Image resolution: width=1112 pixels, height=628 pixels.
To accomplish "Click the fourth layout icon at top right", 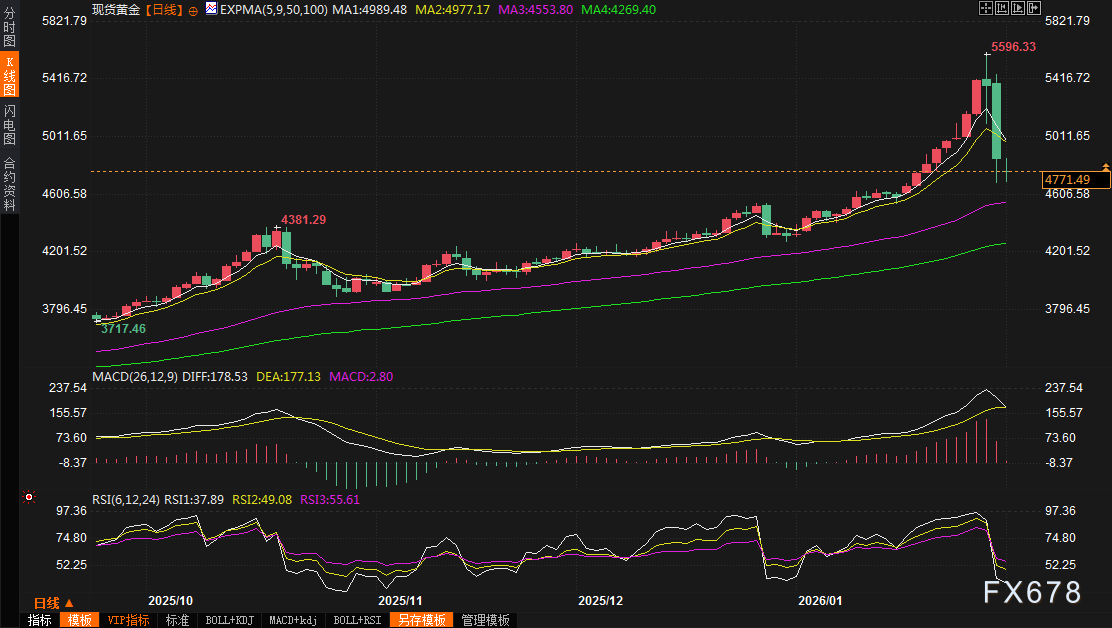I will pos(1032,8).
